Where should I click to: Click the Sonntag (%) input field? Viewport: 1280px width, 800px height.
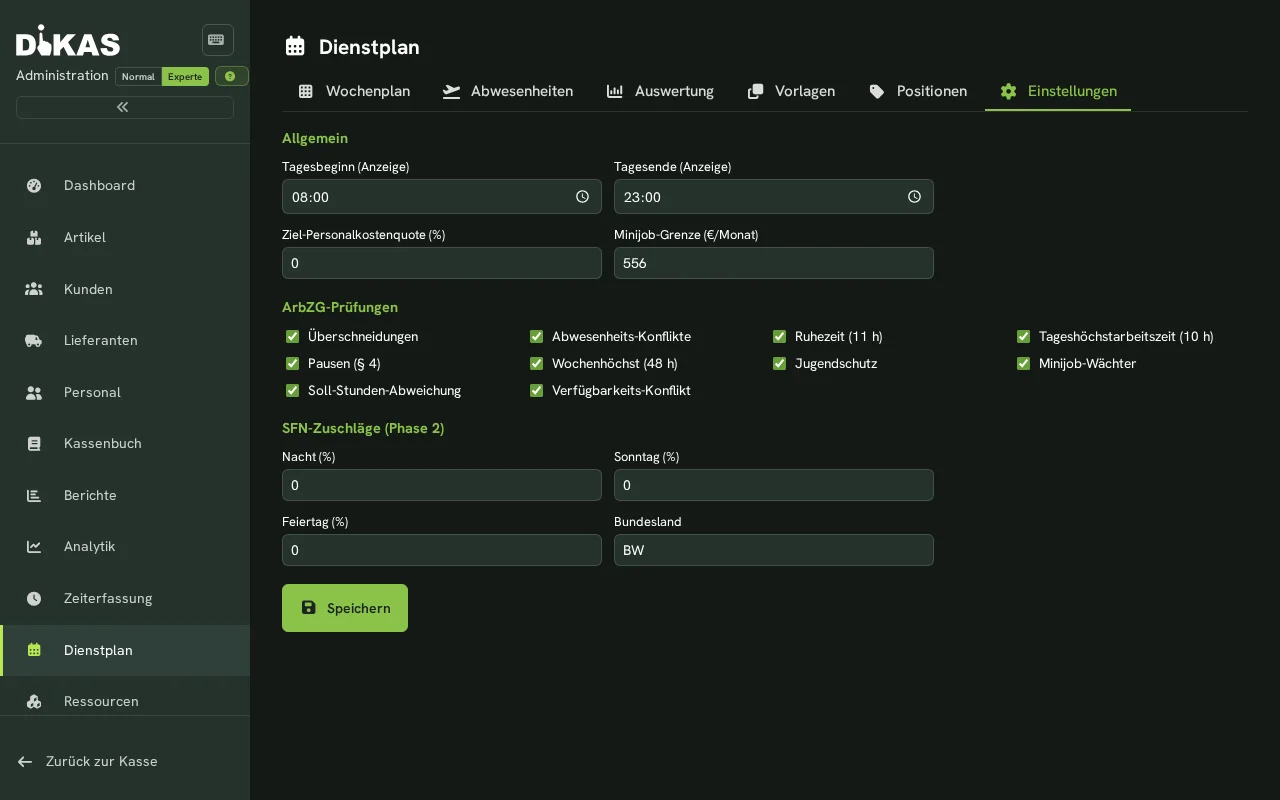point(774,485)
